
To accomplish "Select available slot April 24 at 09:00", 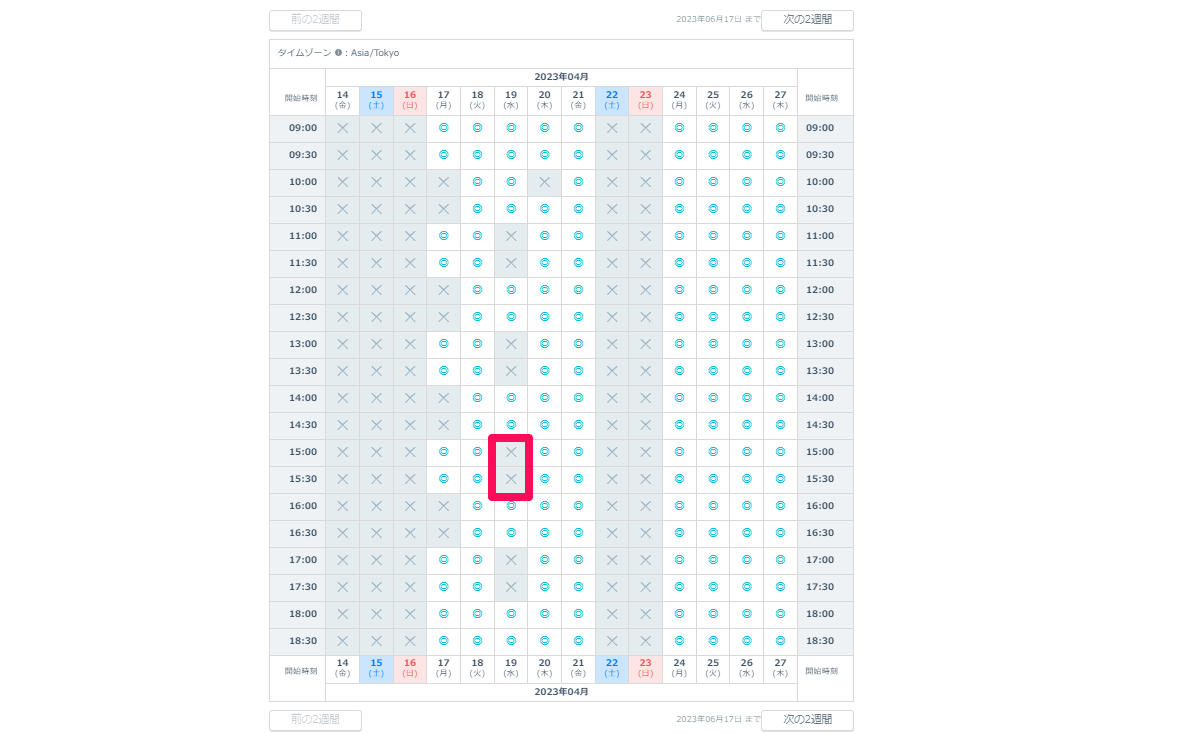I will tap(679, 128).
